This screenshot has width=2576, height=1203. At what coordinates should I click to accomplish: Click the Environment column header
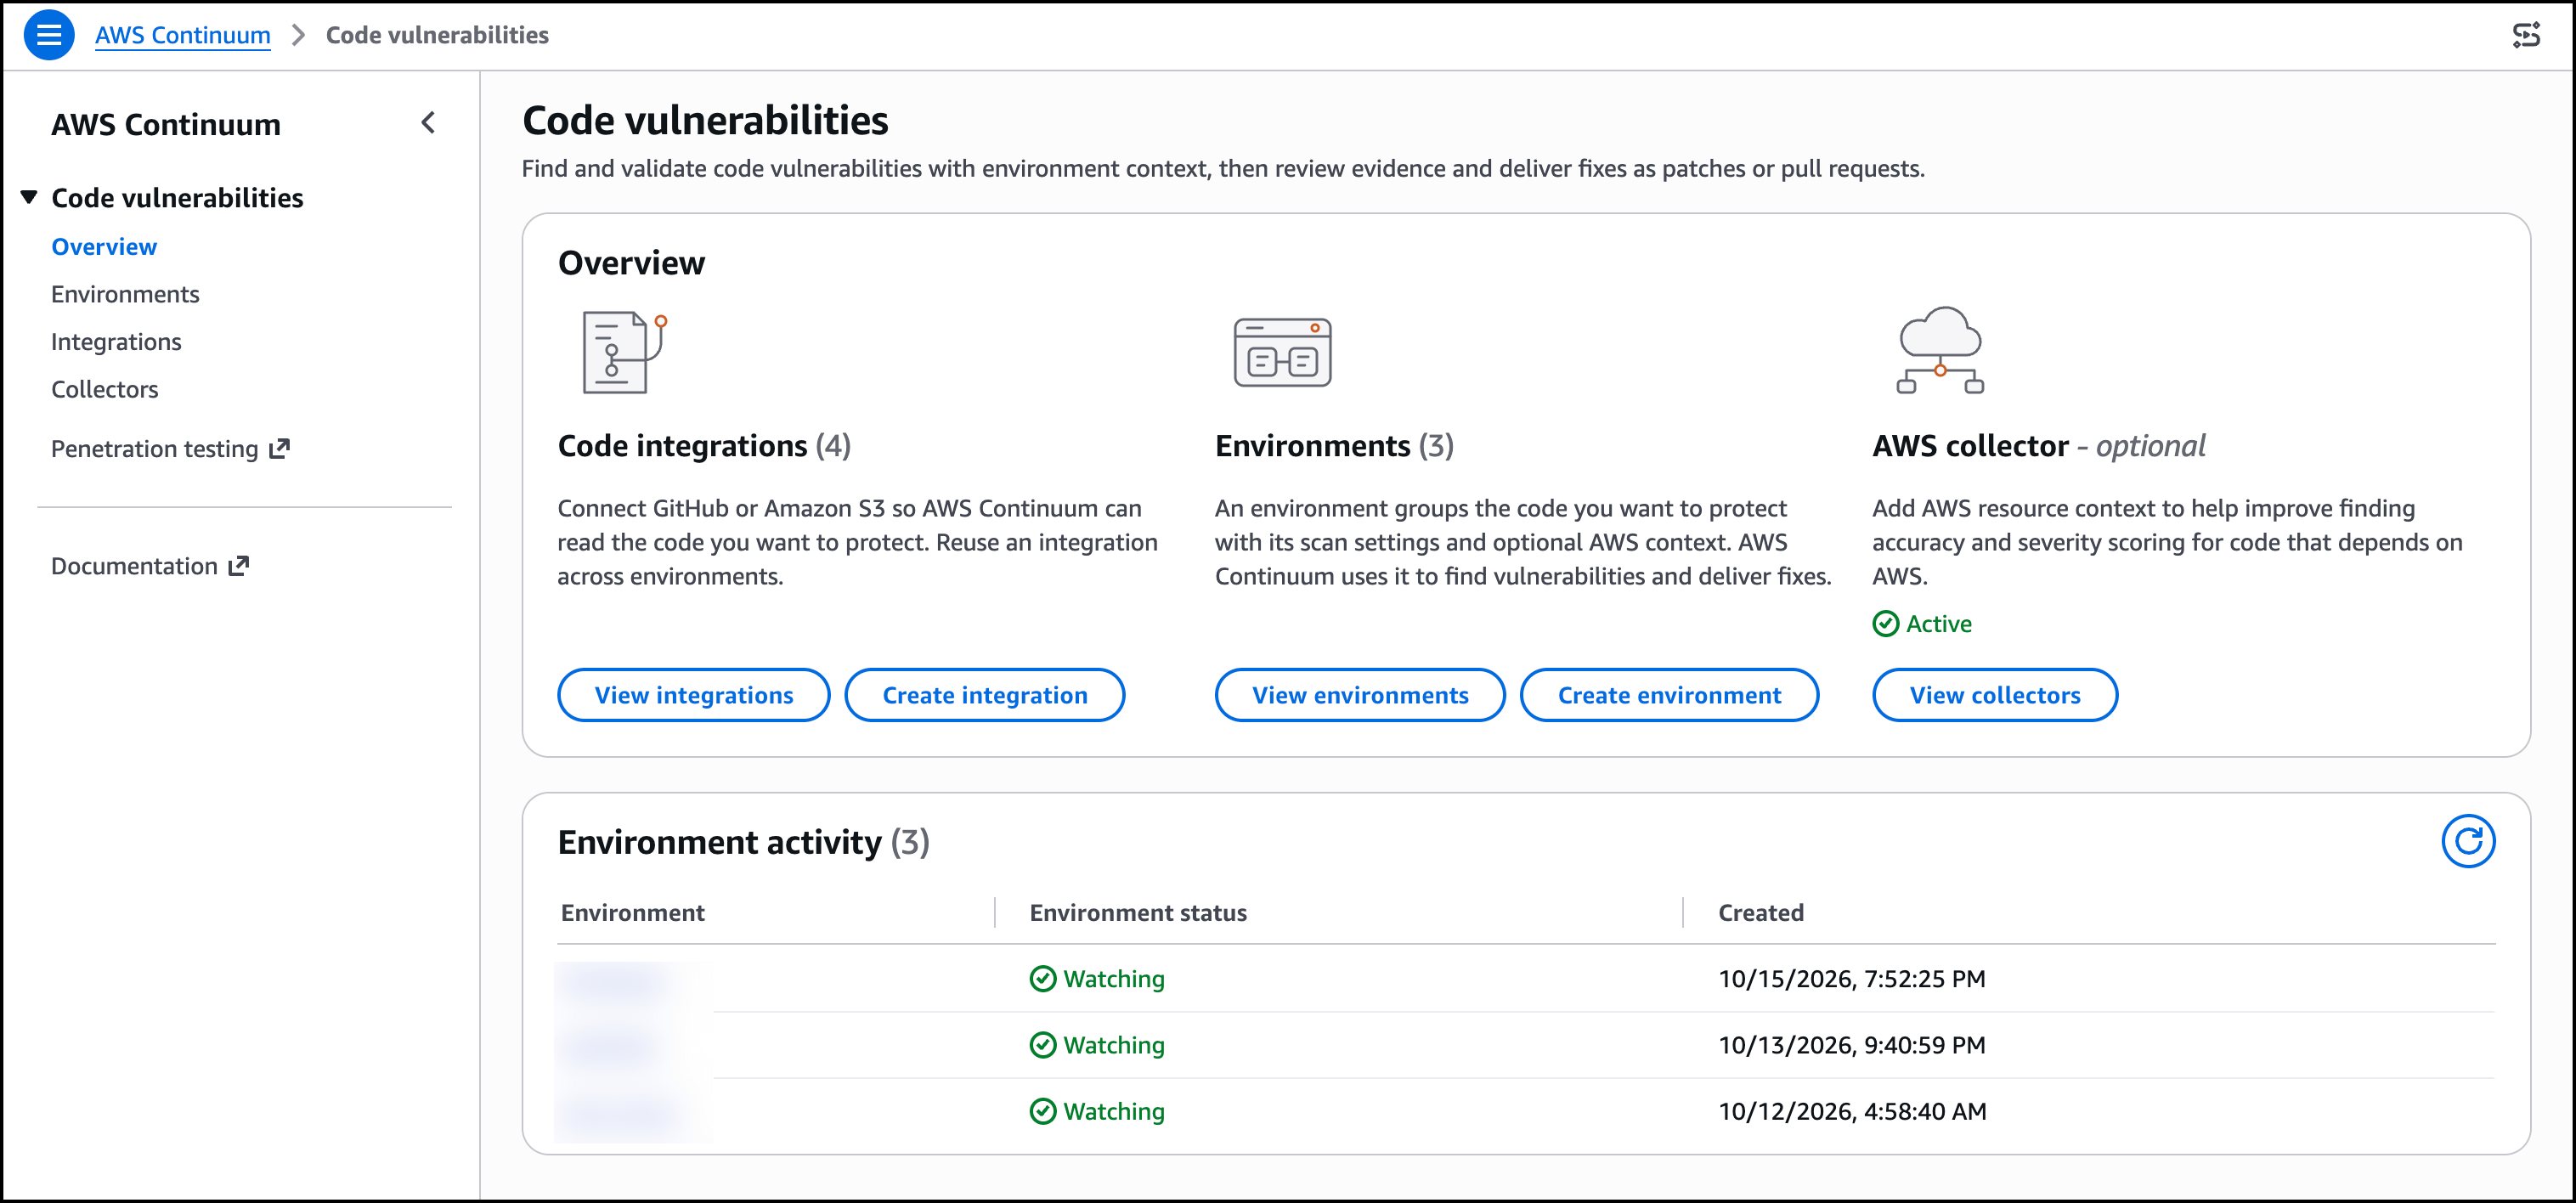[x=633, y=912]
